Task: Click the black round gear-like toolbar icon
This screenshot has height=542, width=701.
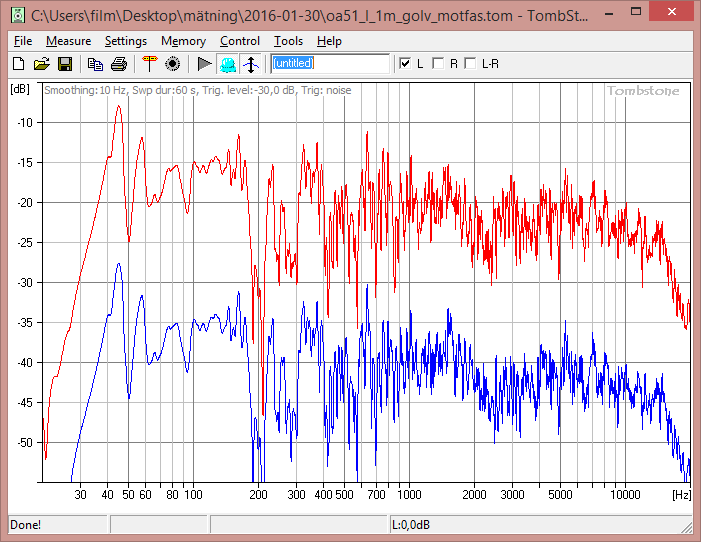Action: coord(172,64)
